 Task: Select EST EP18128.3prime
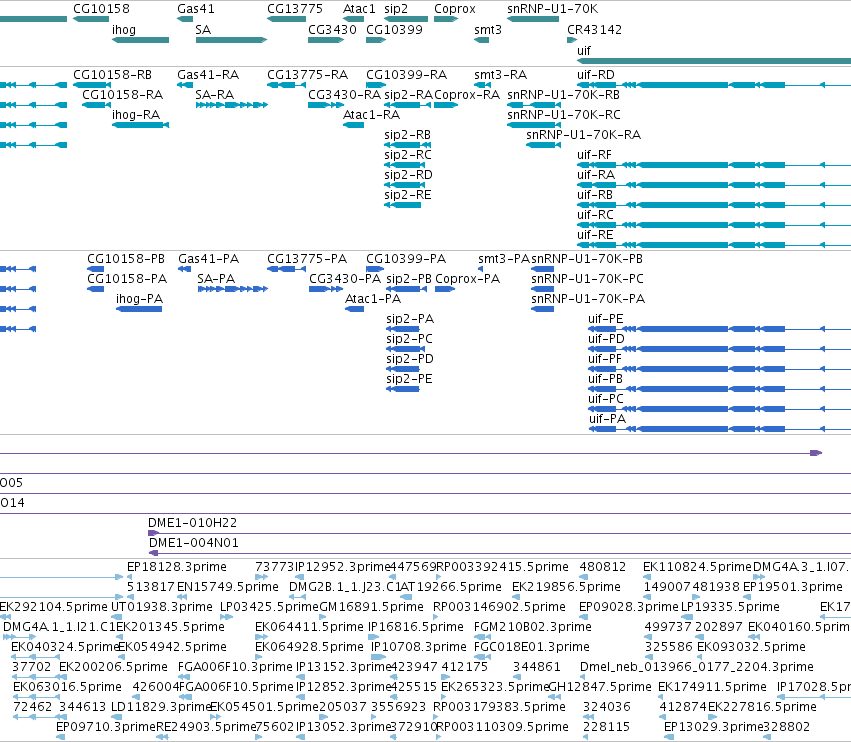(130, 577)
